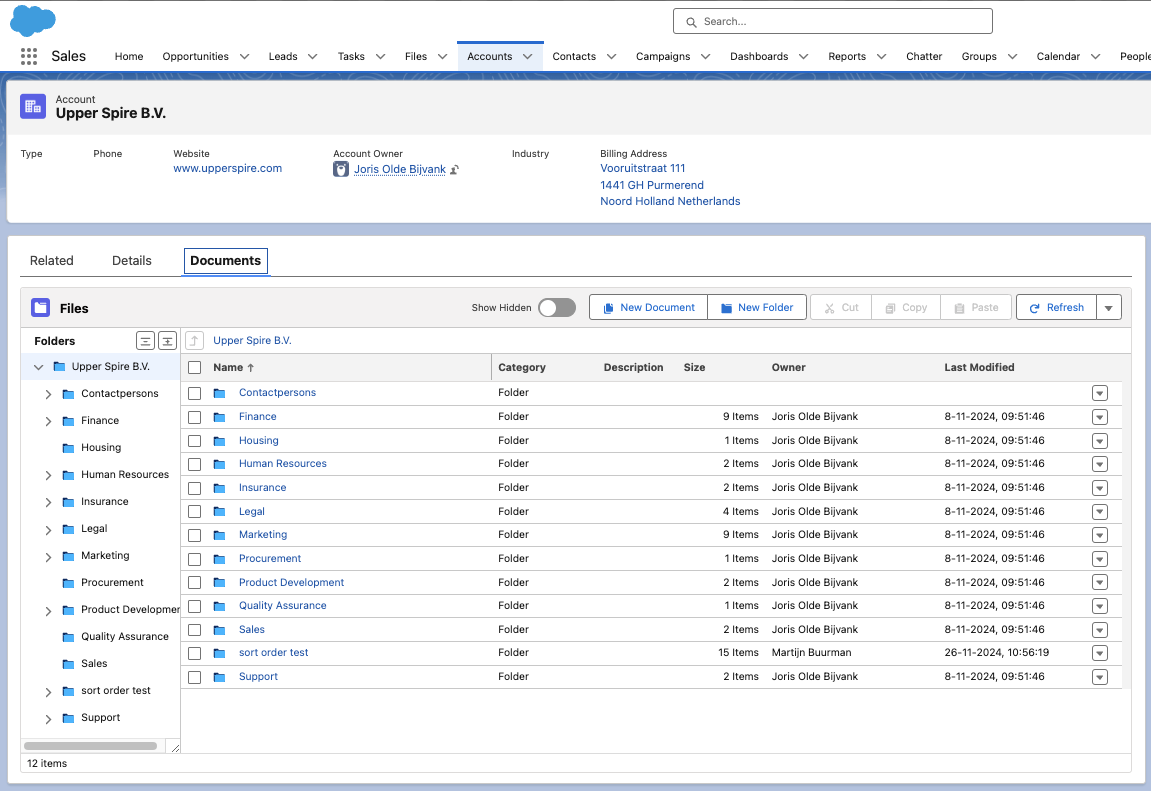Click the global Search field
Image resolution: width=1151 pixels, height=791 pixels.
[832, 21]
